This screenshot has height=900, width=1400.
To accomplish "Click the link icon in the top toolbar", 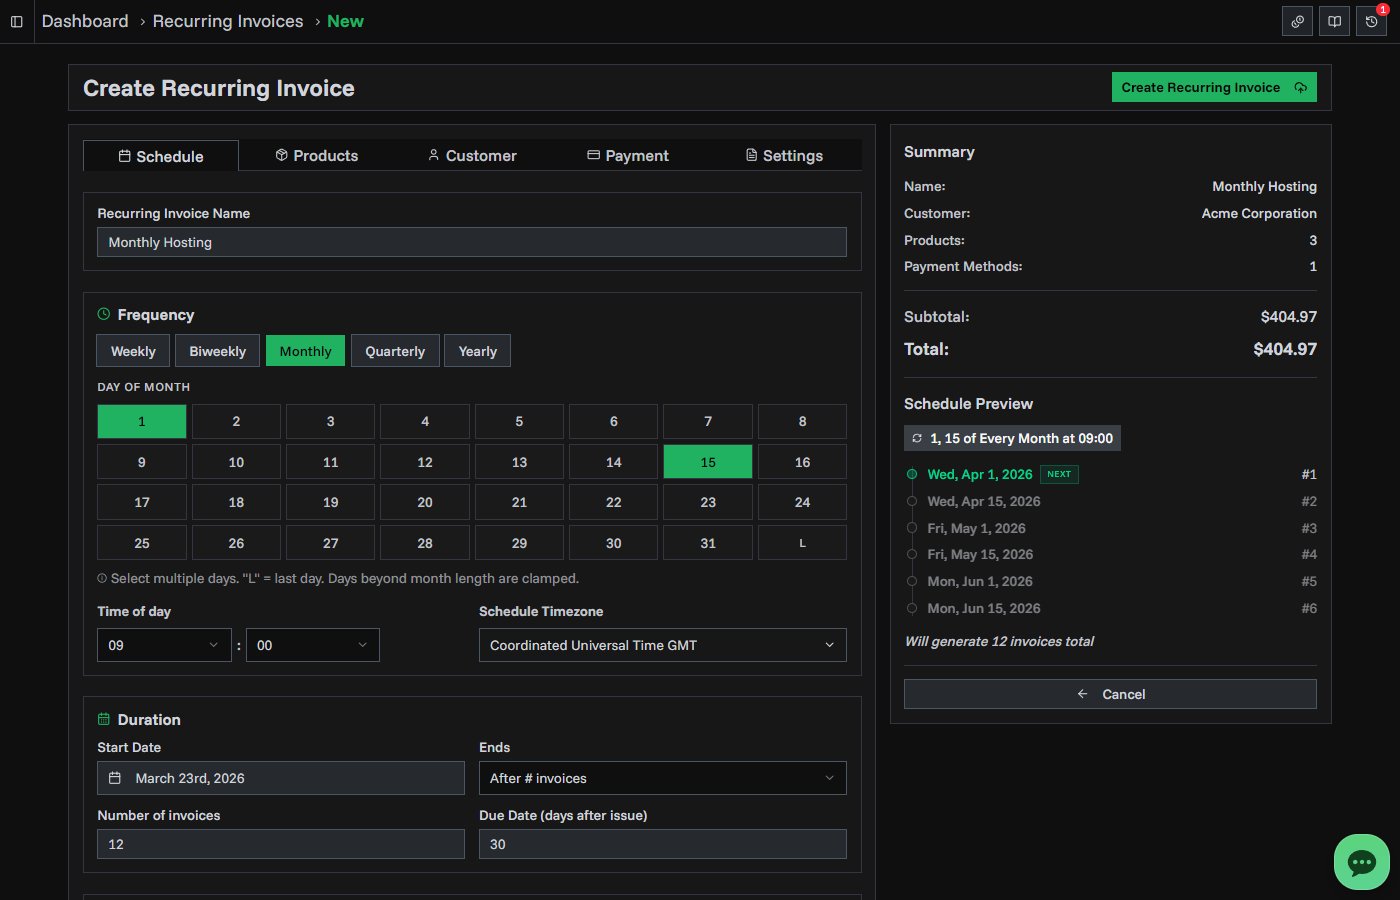I will click(1297, 20).
